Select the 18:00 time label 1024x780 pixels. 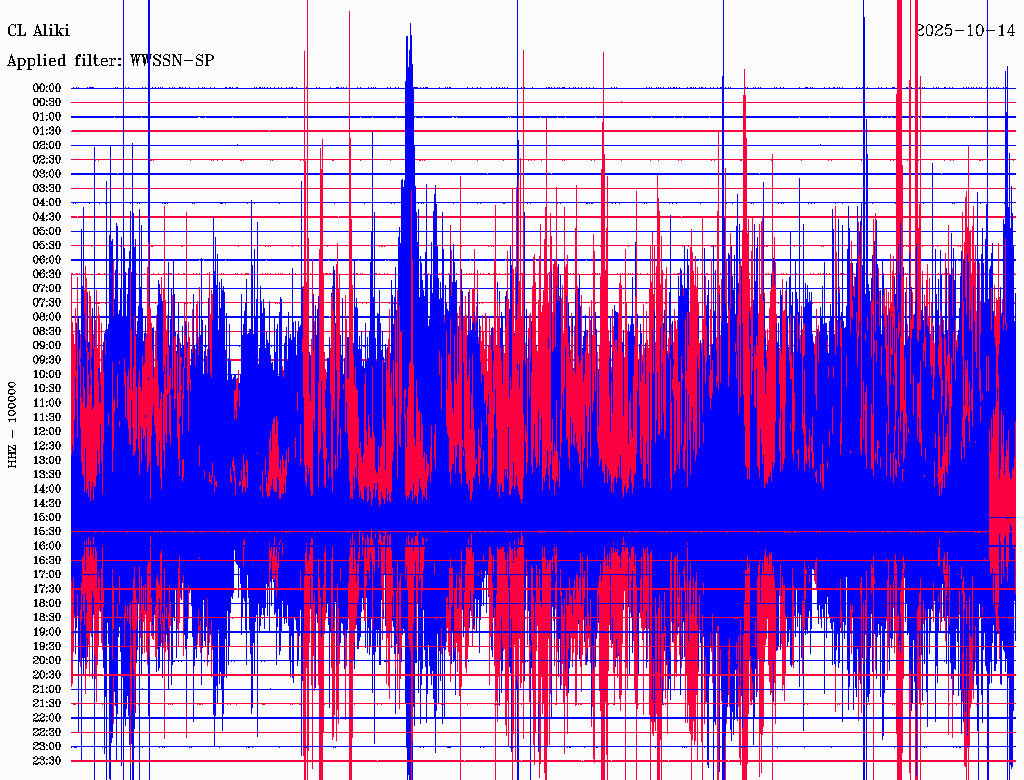click(47, 604)
